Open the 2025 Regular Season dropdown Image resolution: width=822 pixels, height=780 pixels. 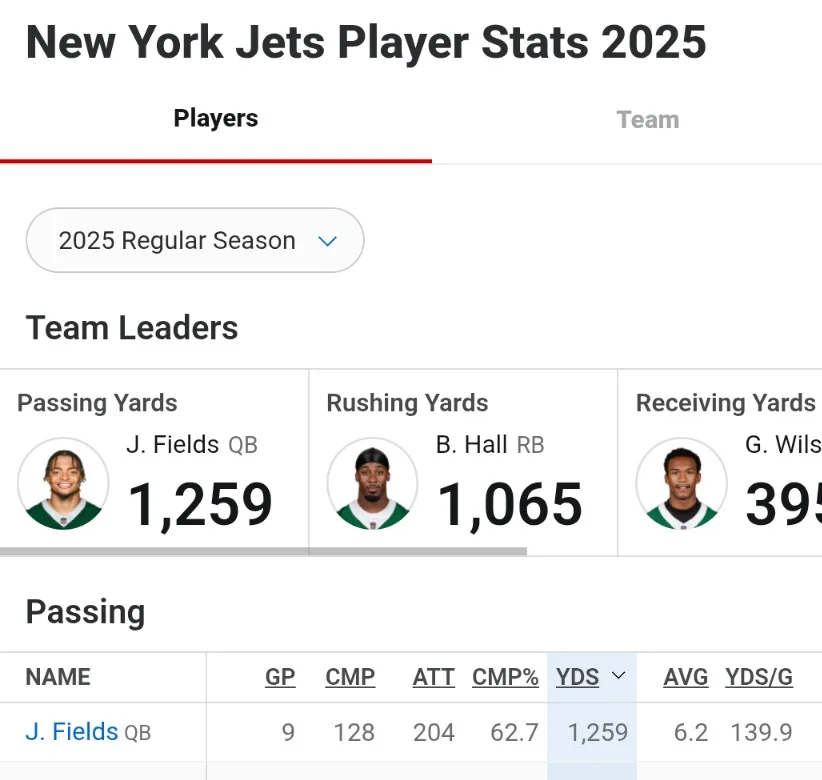[194, 240]
